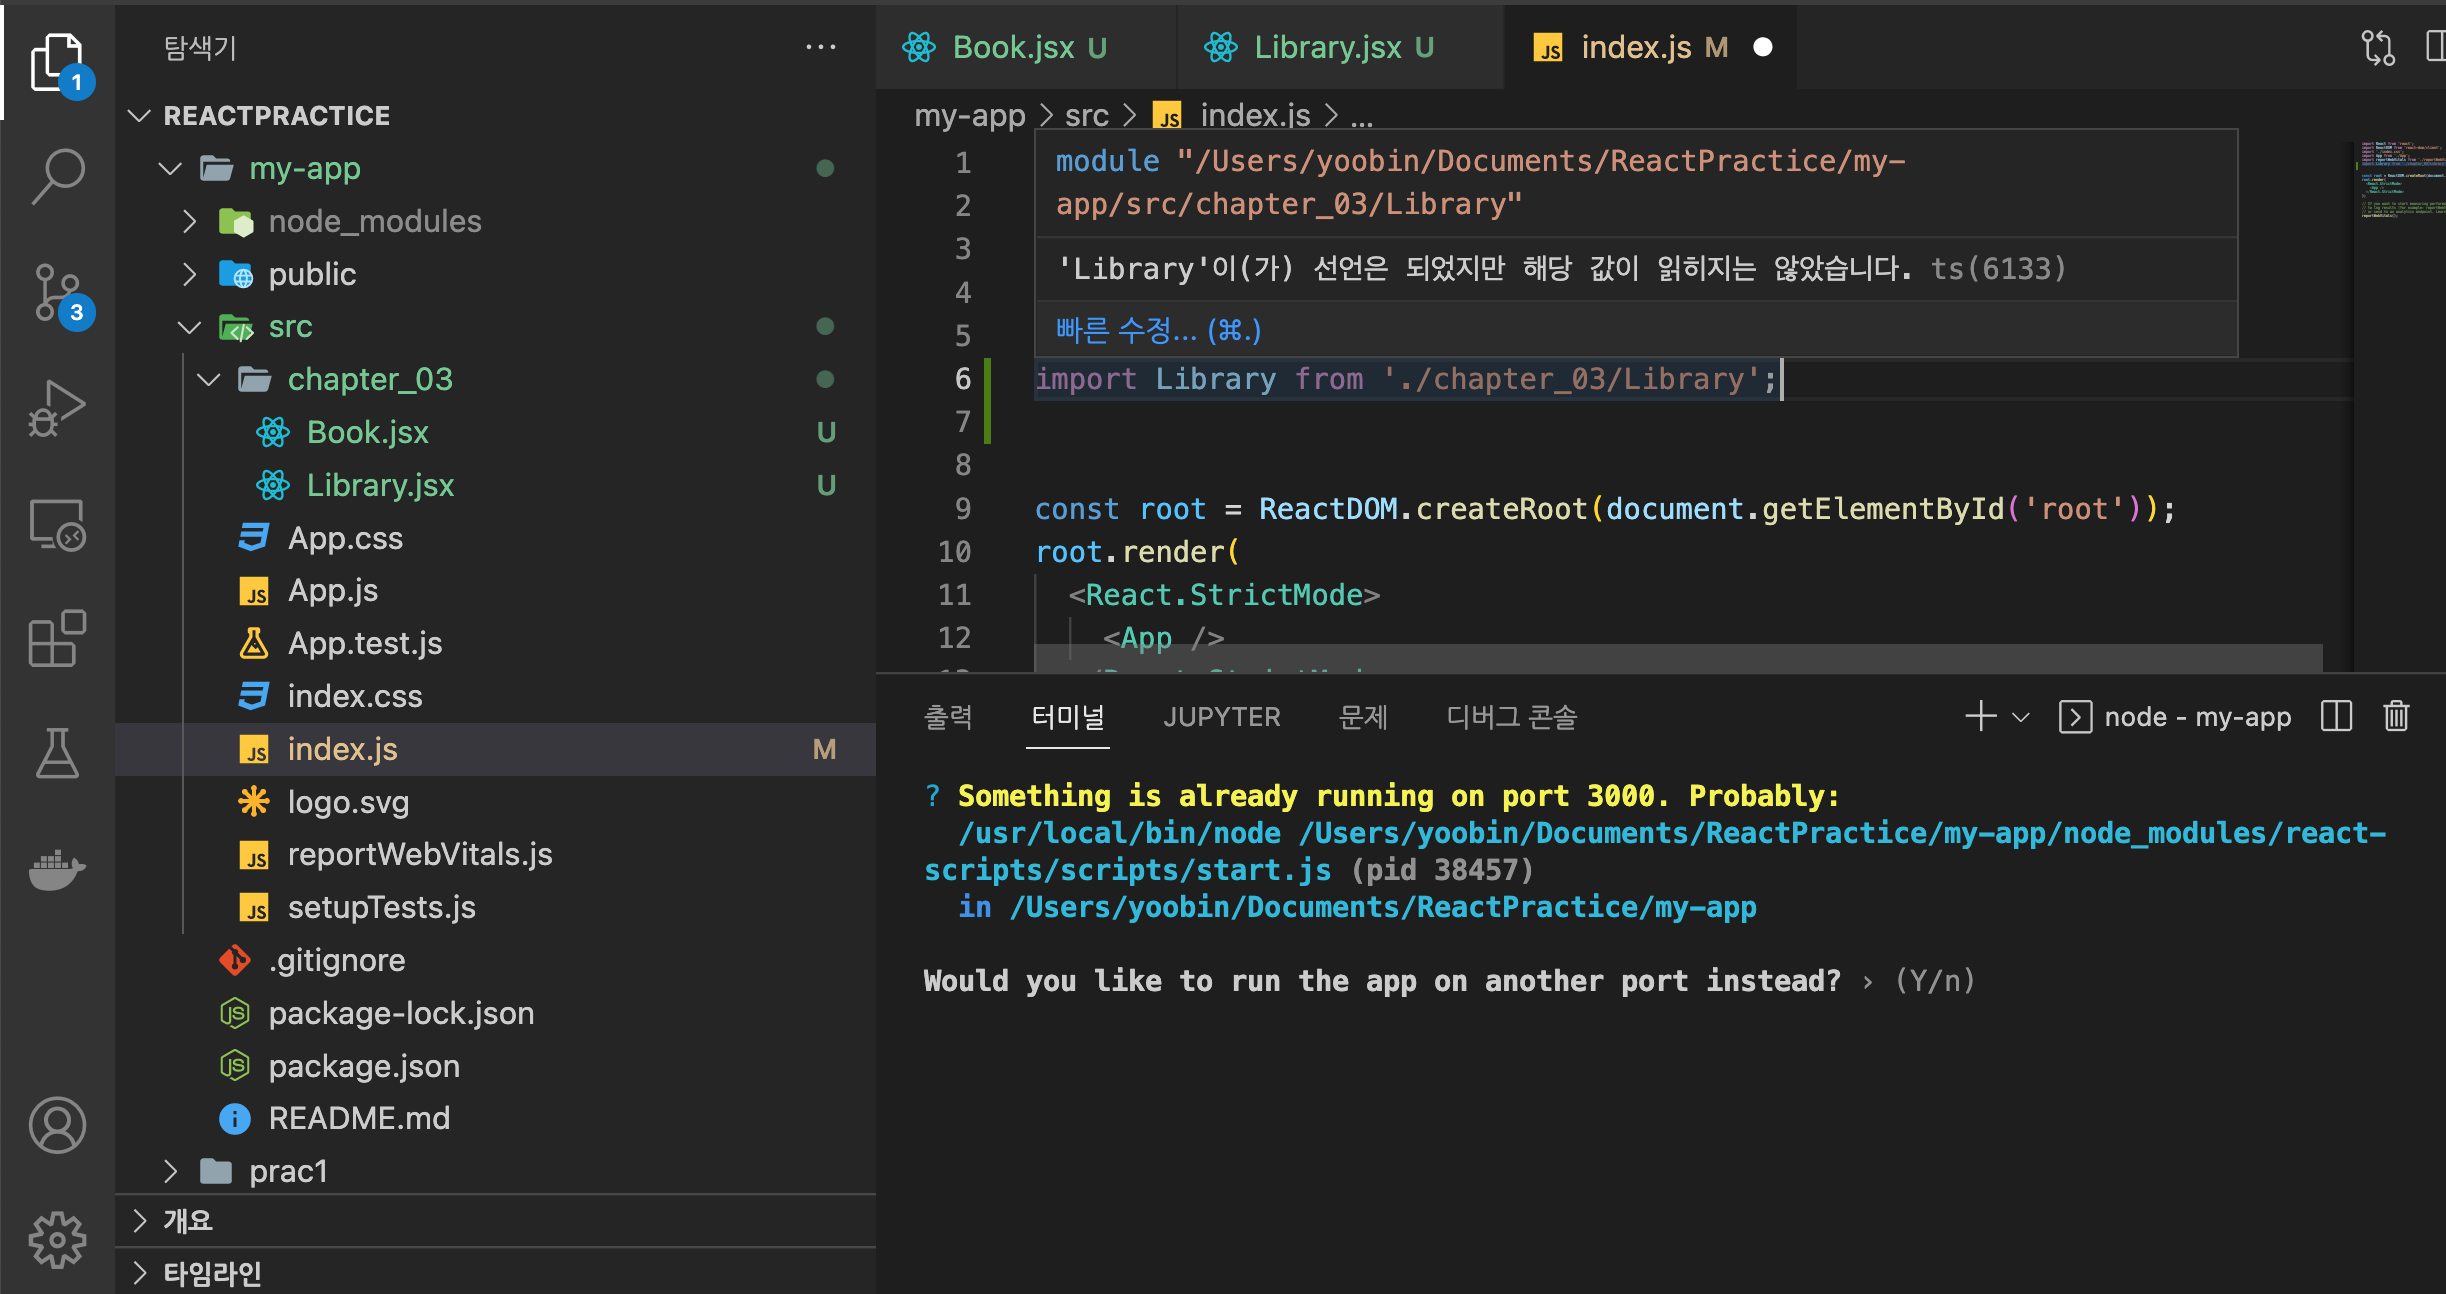This screenshot has width=2446, height=1294.
Task: Click the root.render( code line
Action: coord(1138,552)
